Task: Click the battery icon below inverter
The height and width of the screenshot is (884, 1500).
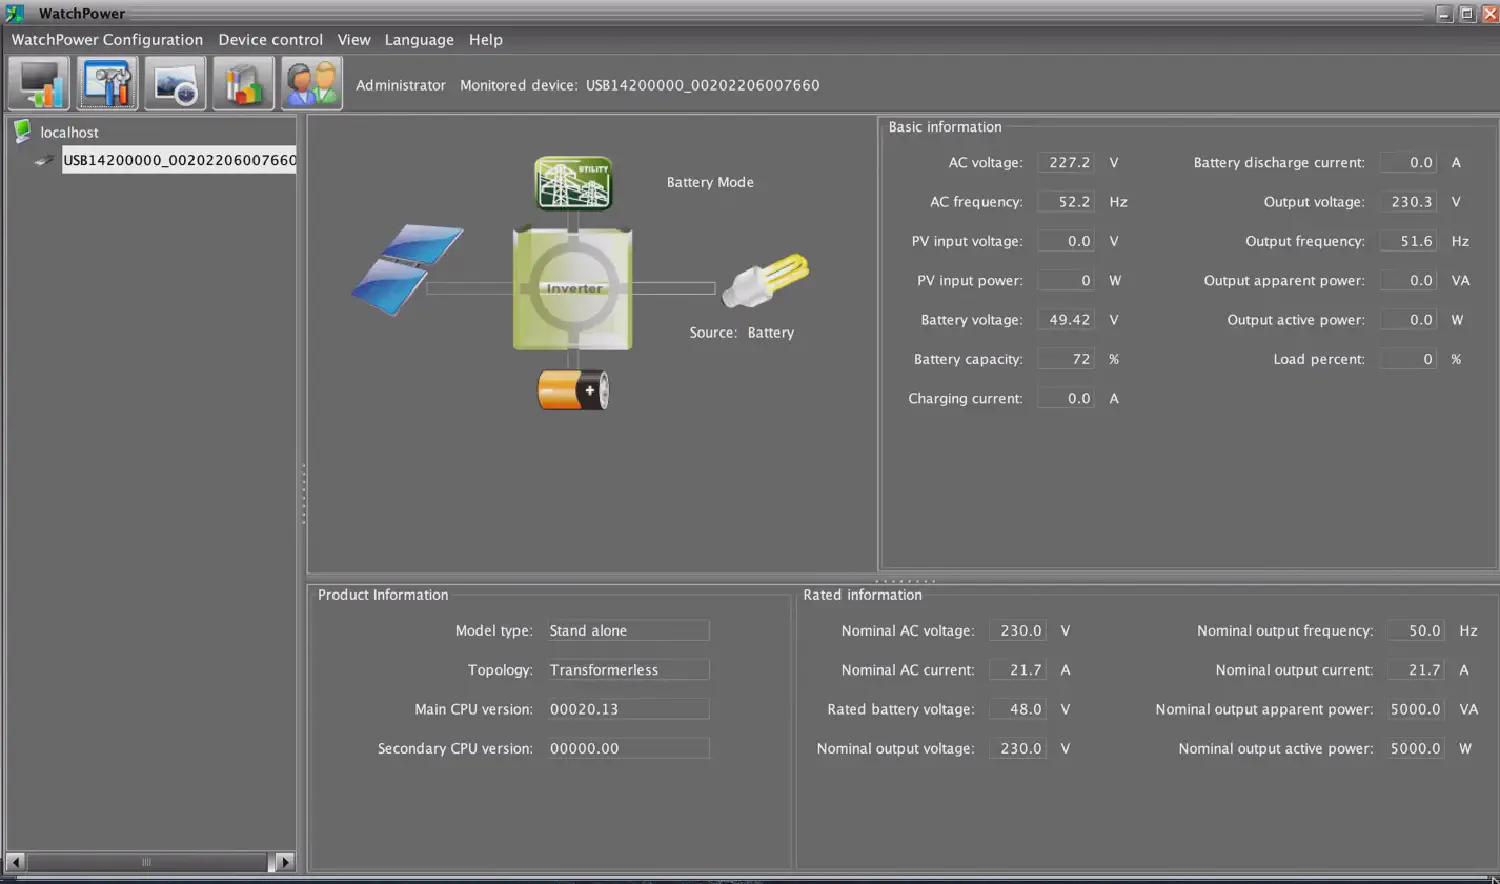Action: [x=573, y=390]
